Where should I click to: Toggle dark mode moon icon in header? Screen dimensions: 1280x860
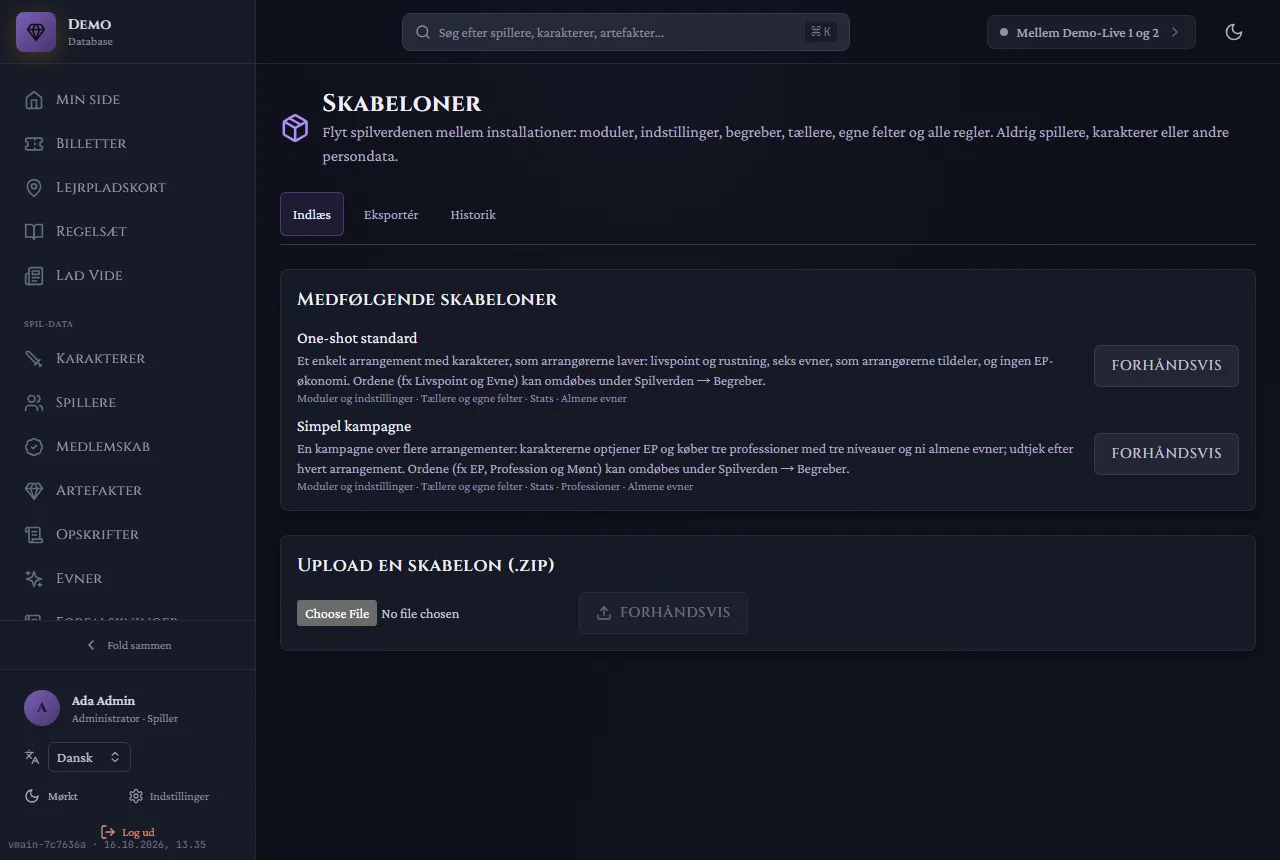(1234, 32)
